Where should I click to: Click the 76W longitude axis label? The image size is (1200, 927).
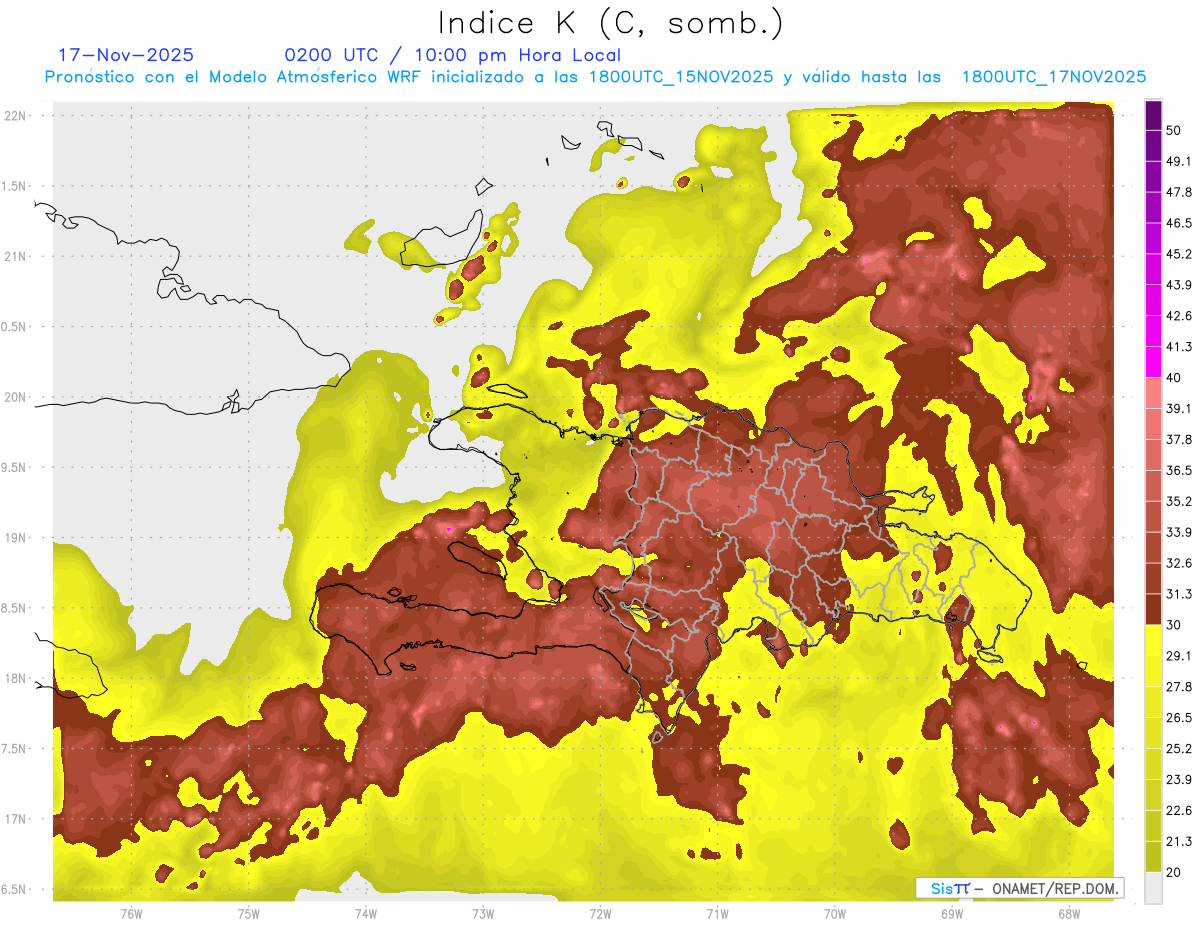131,913
